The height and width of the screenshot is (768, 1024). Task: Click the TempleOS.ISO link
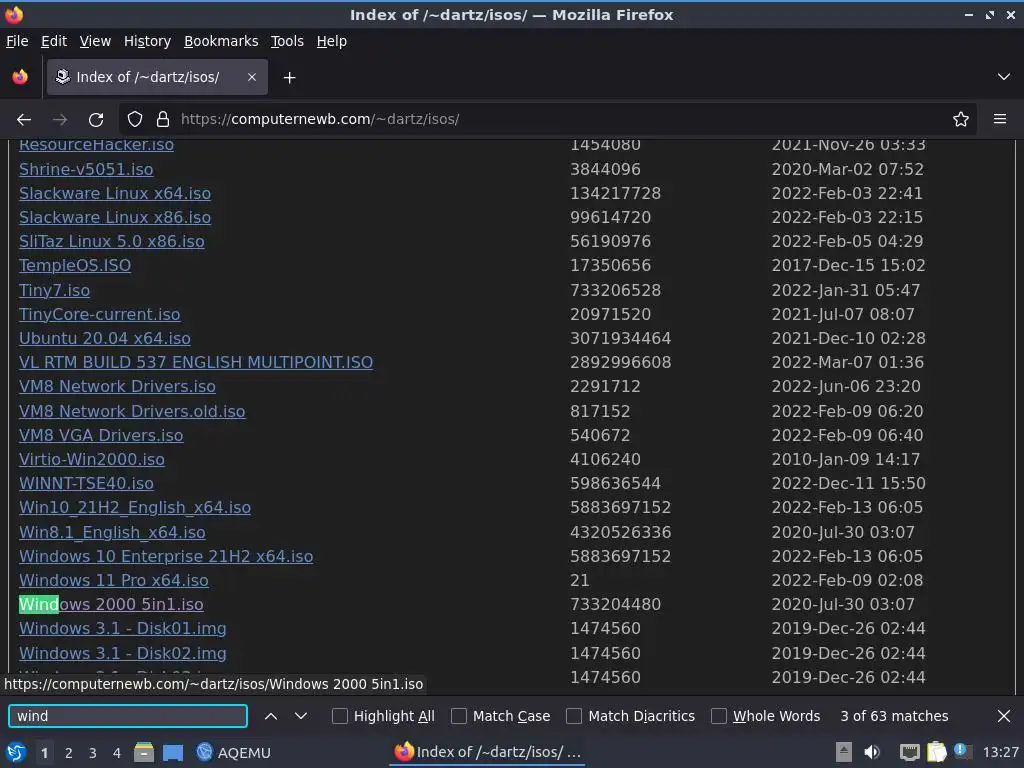(x=75, y=265)
